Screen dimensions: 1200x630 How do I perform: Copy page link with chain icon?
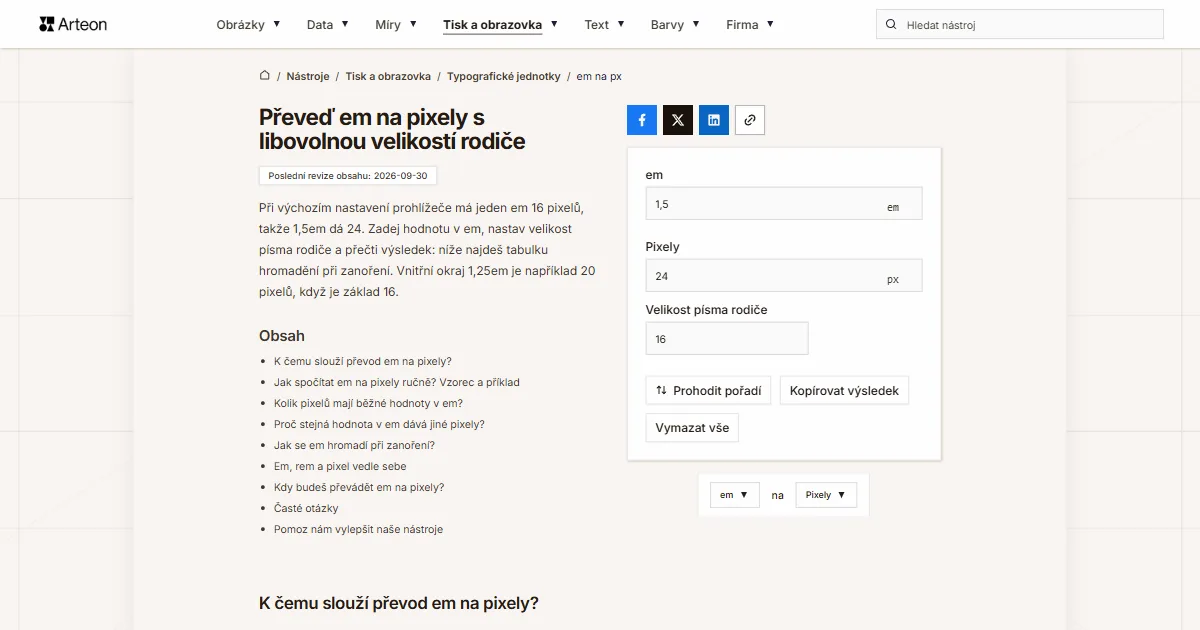[750, 120]
